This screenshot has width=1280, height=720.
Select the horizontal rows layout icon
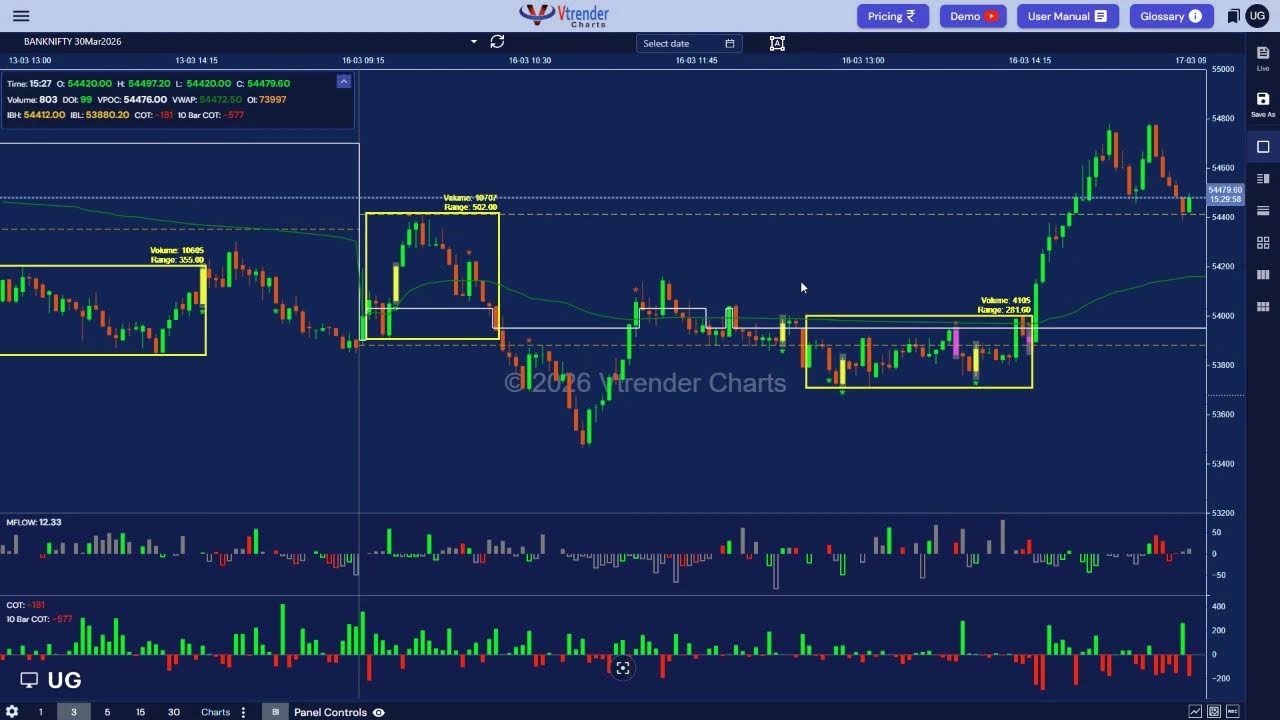[x=1263, y=211]
